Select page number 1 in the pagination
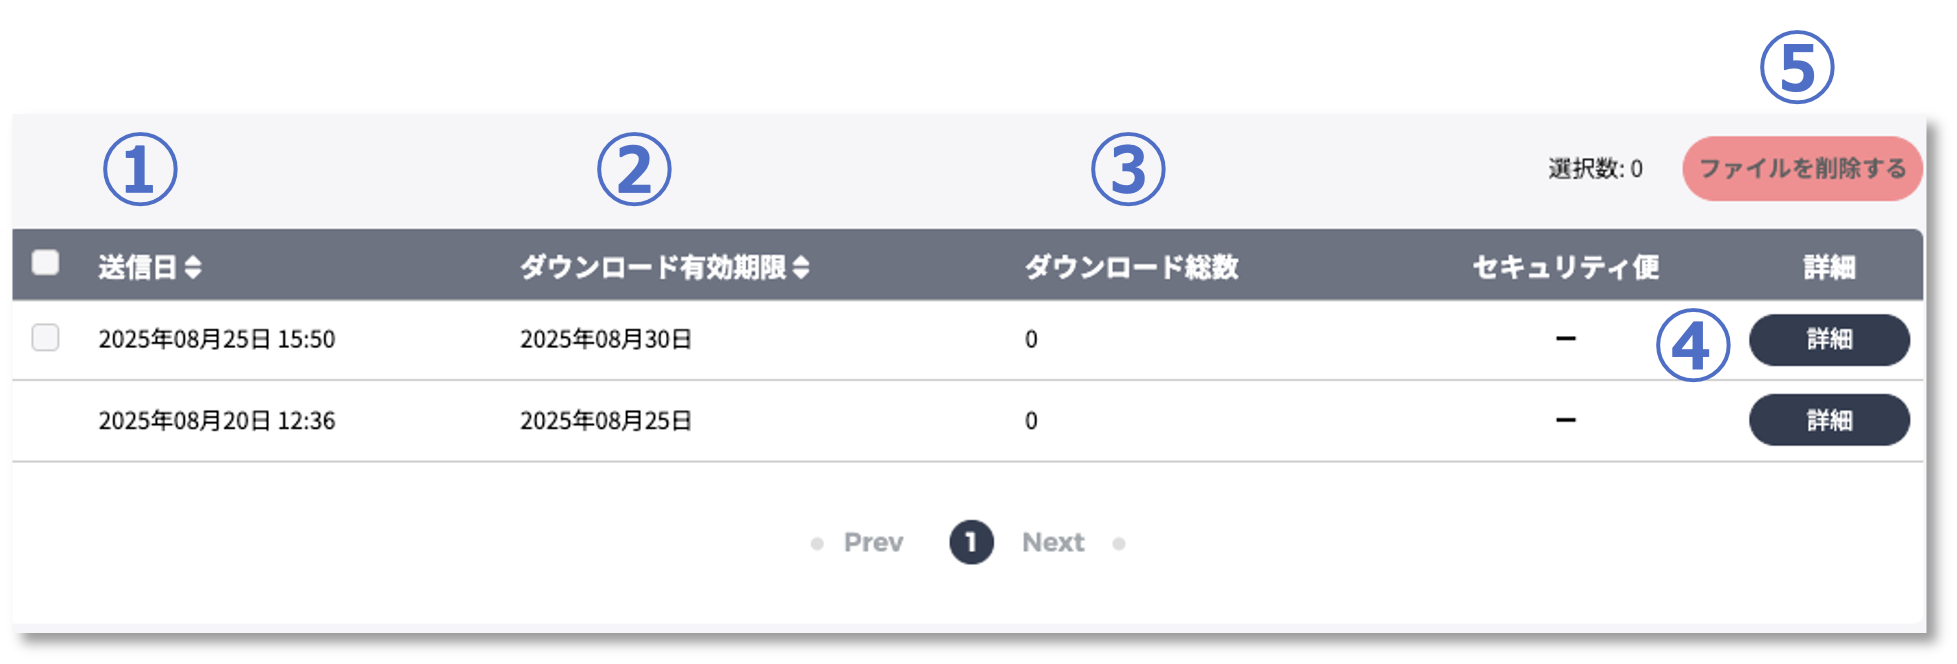The image size is (1957, 664). (971, 543)
